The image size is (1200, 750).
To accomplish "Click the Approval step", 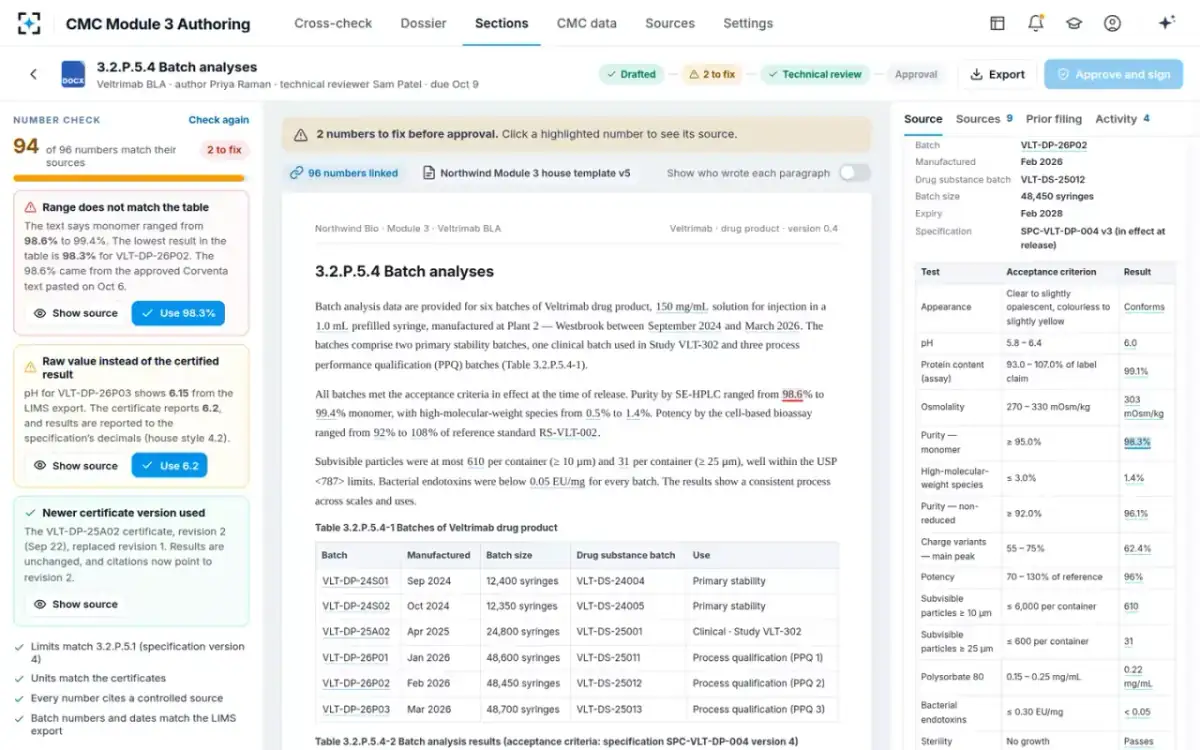I will coord(916,74).
